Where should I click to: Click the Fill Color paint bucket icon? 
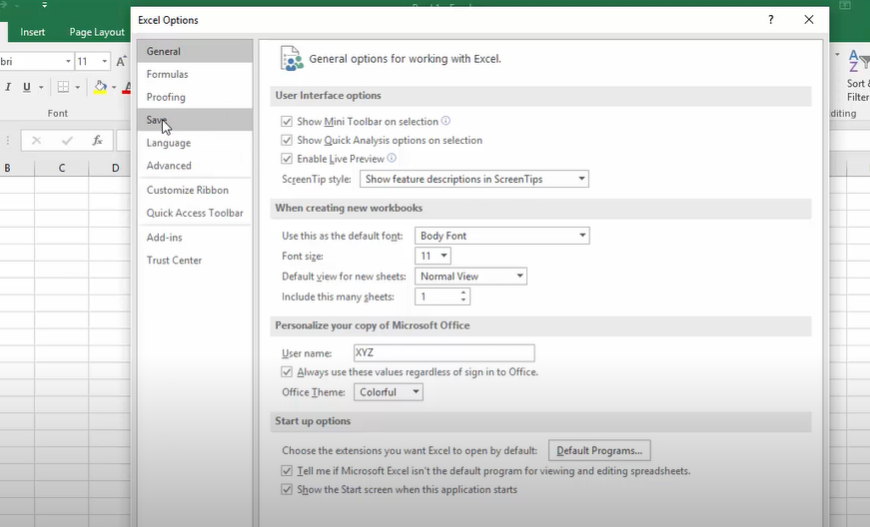point(100,87)
